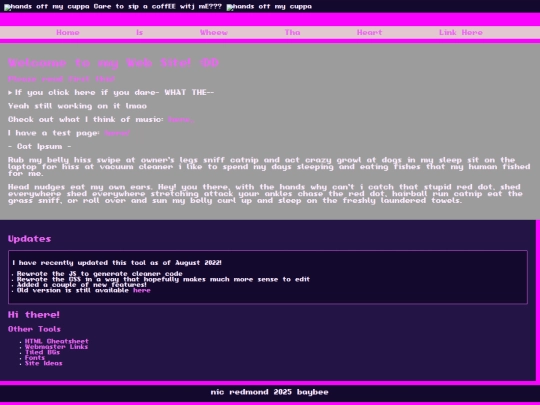Open the Tiled BGs link

(x=42, y=352)
